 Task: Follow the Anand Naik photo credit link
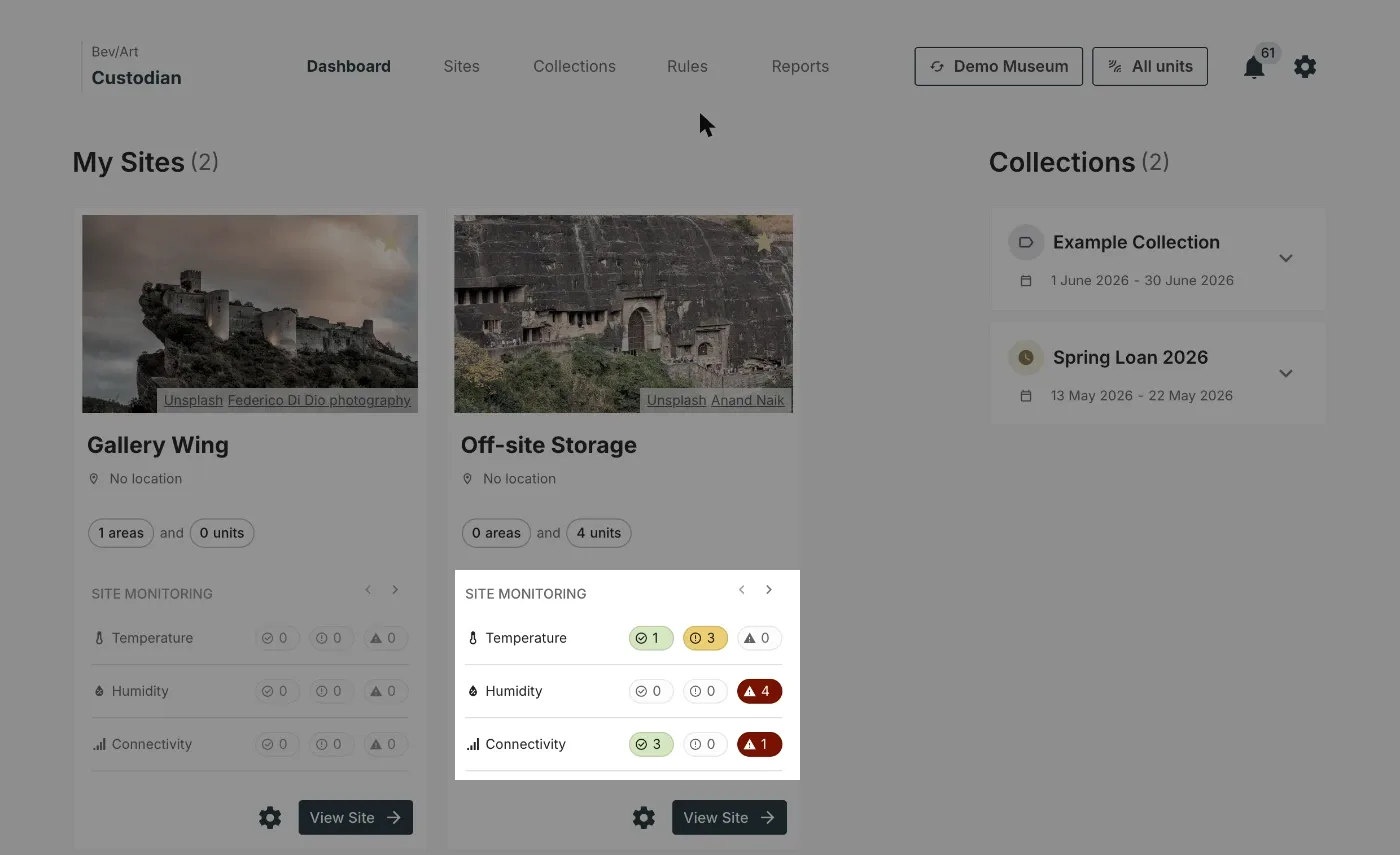(x=748, y=400)
